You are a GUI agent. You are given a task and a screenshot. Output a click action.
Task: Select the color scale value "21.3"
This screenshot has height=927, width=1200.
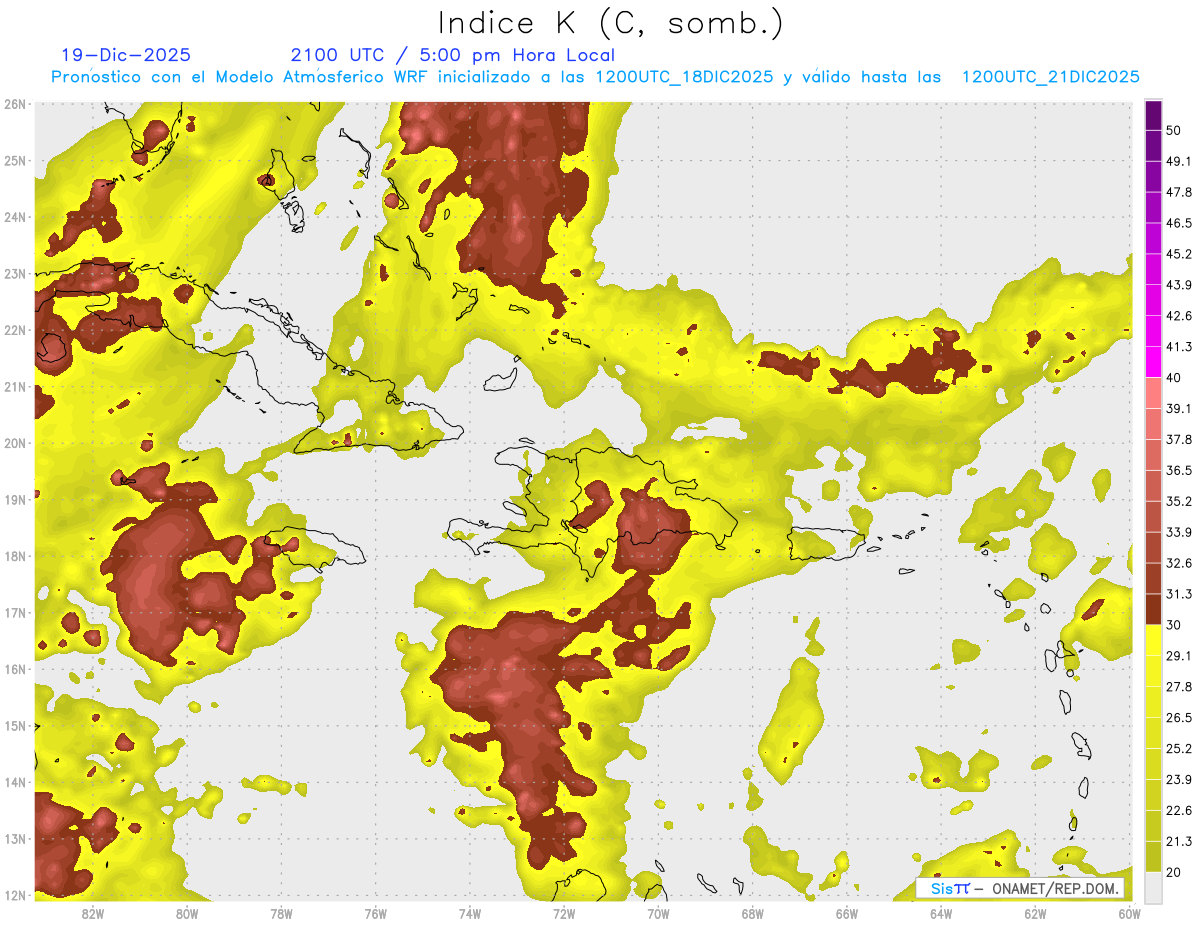click(1179, 842)
